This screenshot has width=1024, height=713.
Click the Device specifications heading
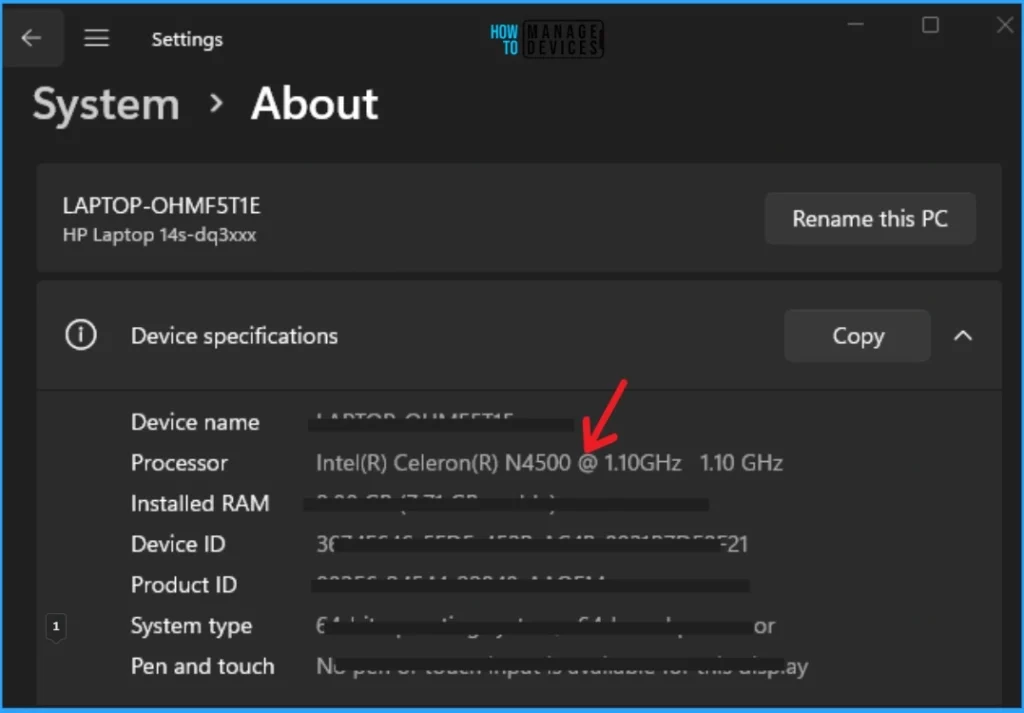point(234,336)
